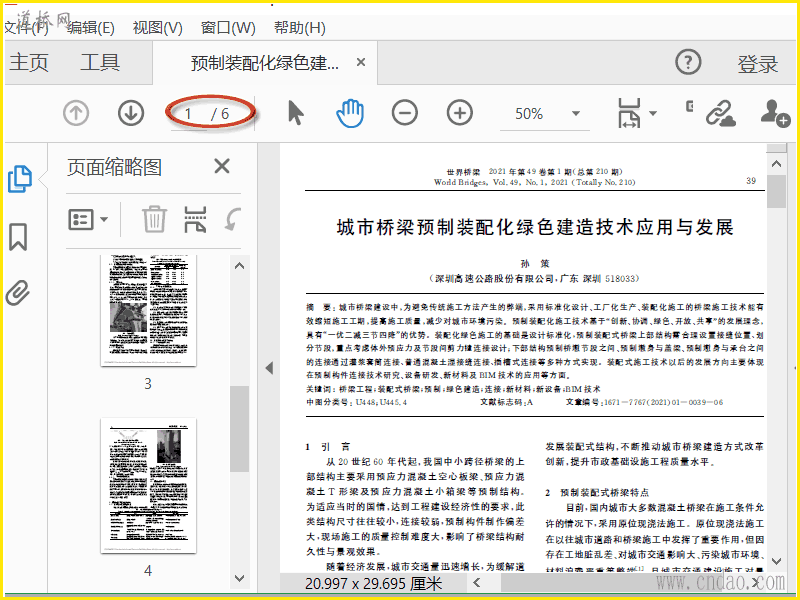Viewport: 800px width, 600px height.
Task: Click the rotate page icon
Action: (x=233, y=219)
